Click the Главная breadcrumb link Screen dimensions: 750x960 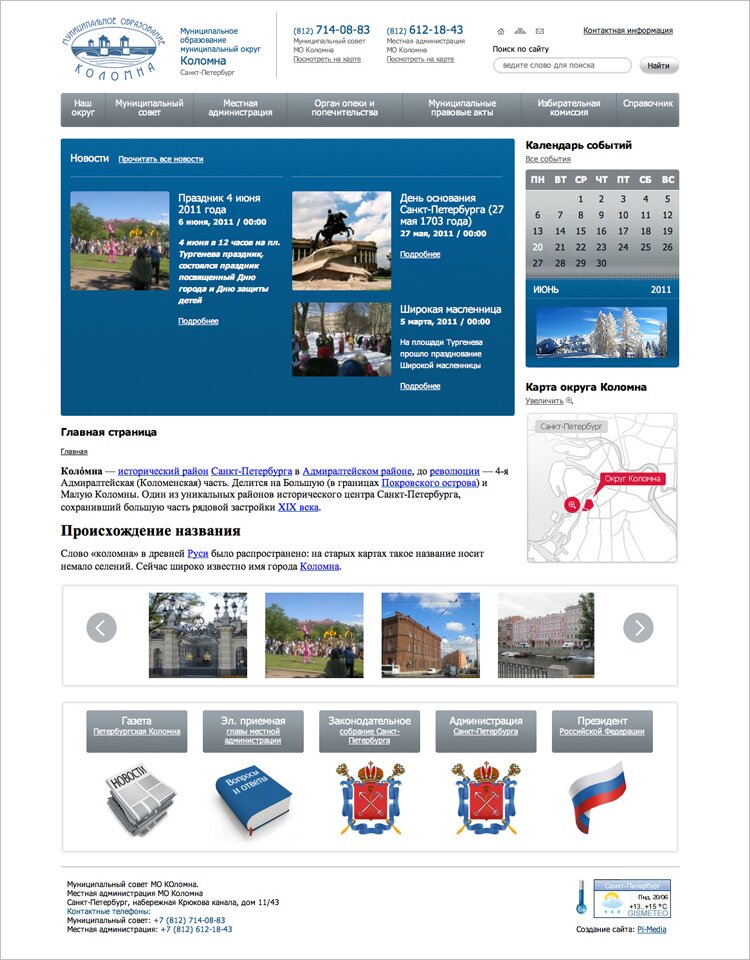coord(74,452)
